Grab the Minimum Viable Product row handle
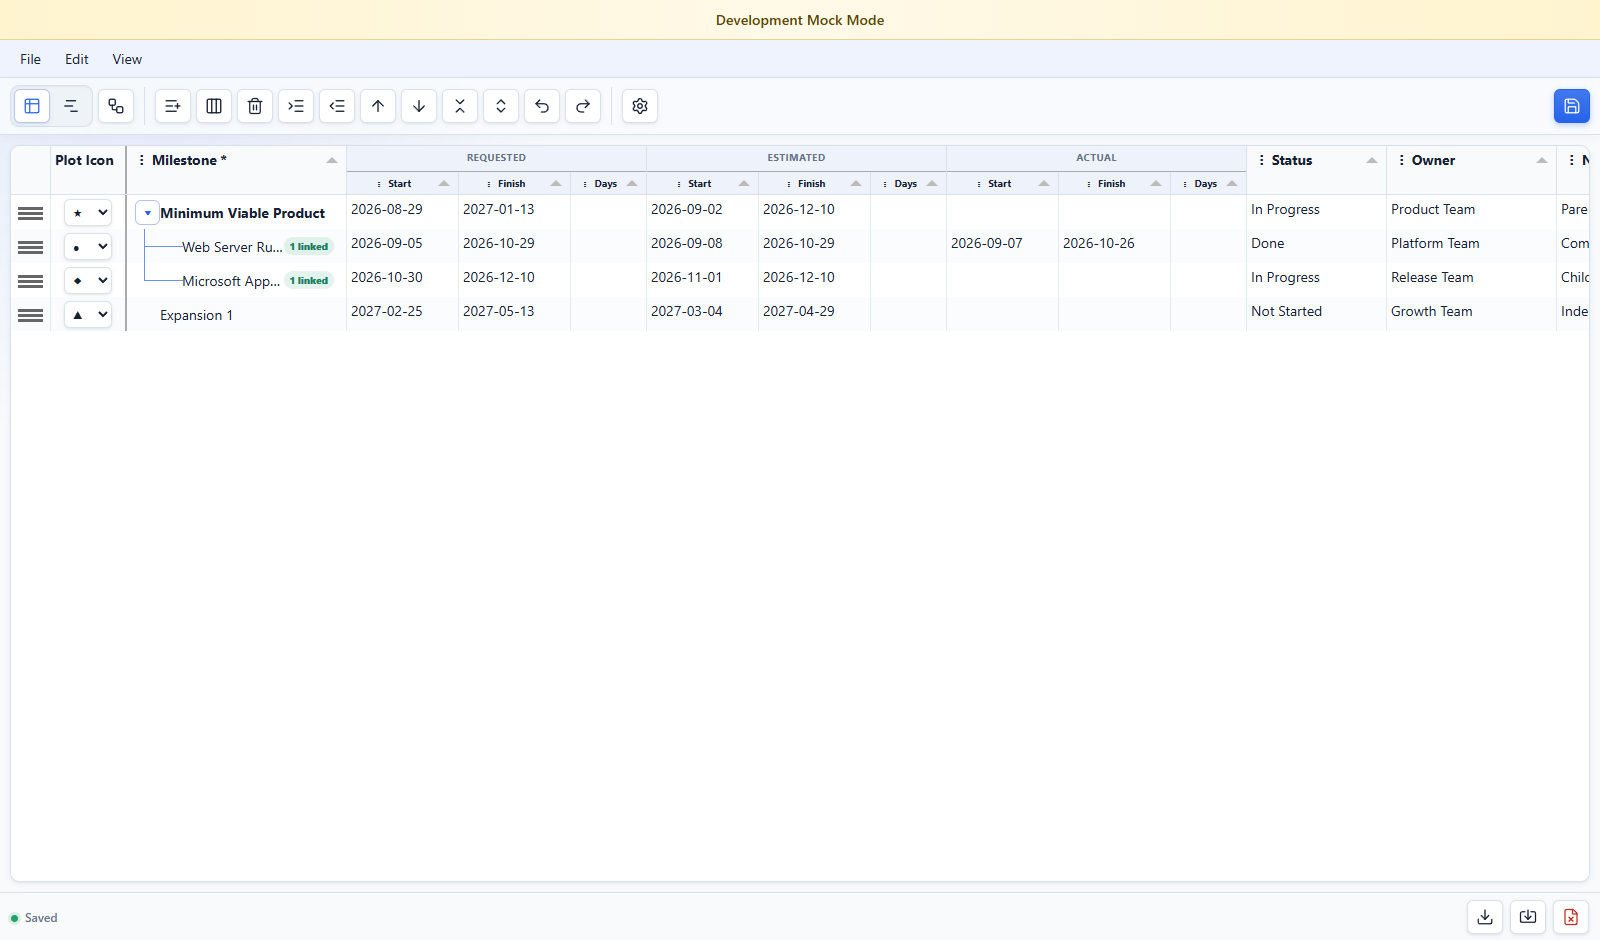Viewport: 1600px width, 940px height. [x=31, y=213]
